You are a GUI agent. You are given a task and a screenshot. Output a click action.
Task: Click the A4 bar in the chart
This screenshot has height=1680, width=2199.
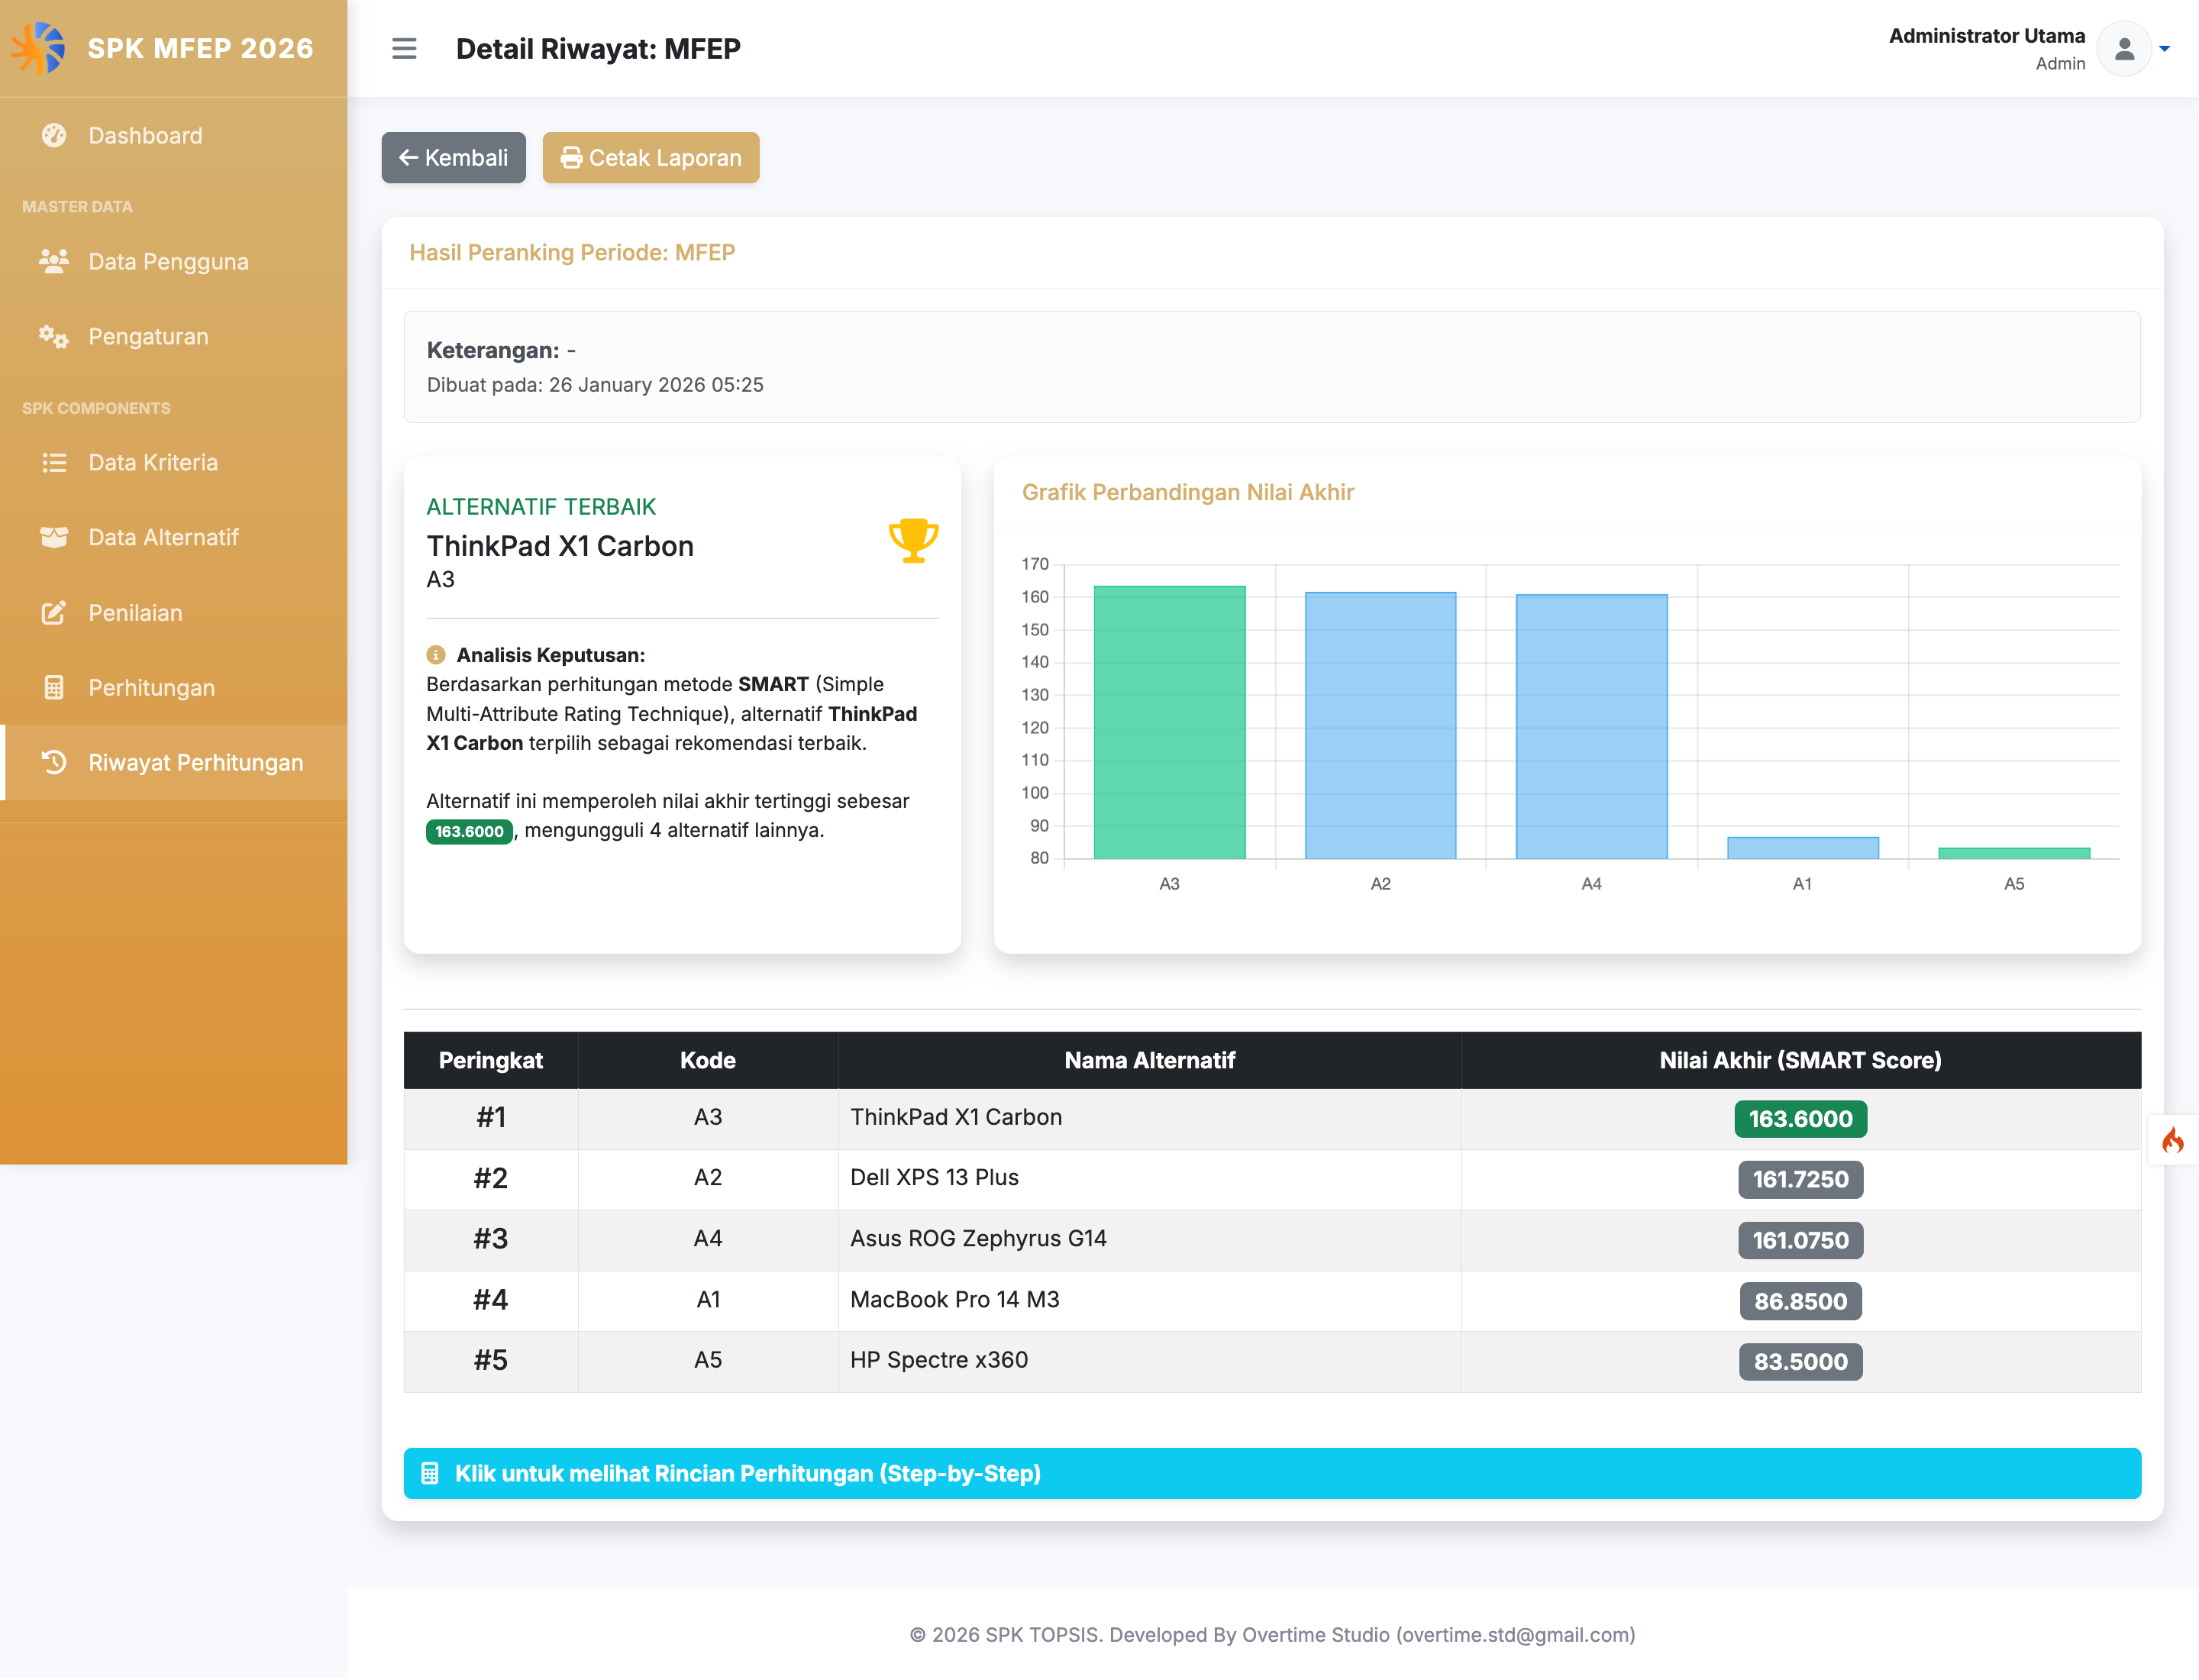[1591, 726]
